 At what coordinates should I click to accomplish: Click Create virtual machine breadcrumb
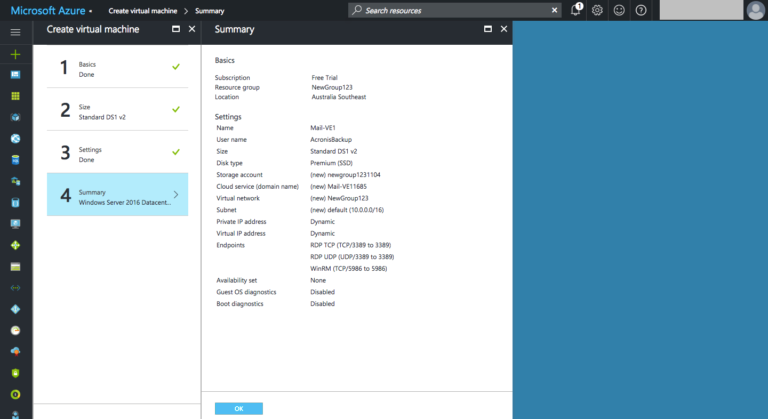click(143, 11)
